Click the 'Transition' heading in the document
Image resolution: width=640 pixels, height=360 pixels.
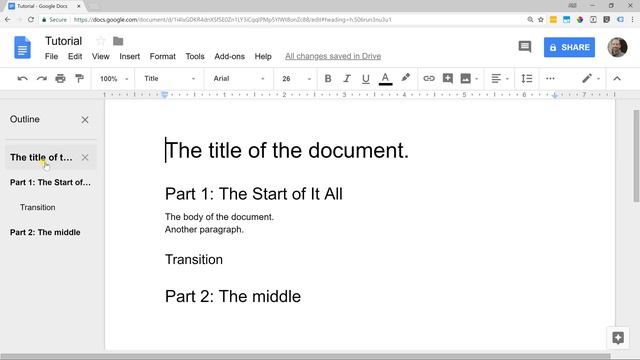point(194,260)
